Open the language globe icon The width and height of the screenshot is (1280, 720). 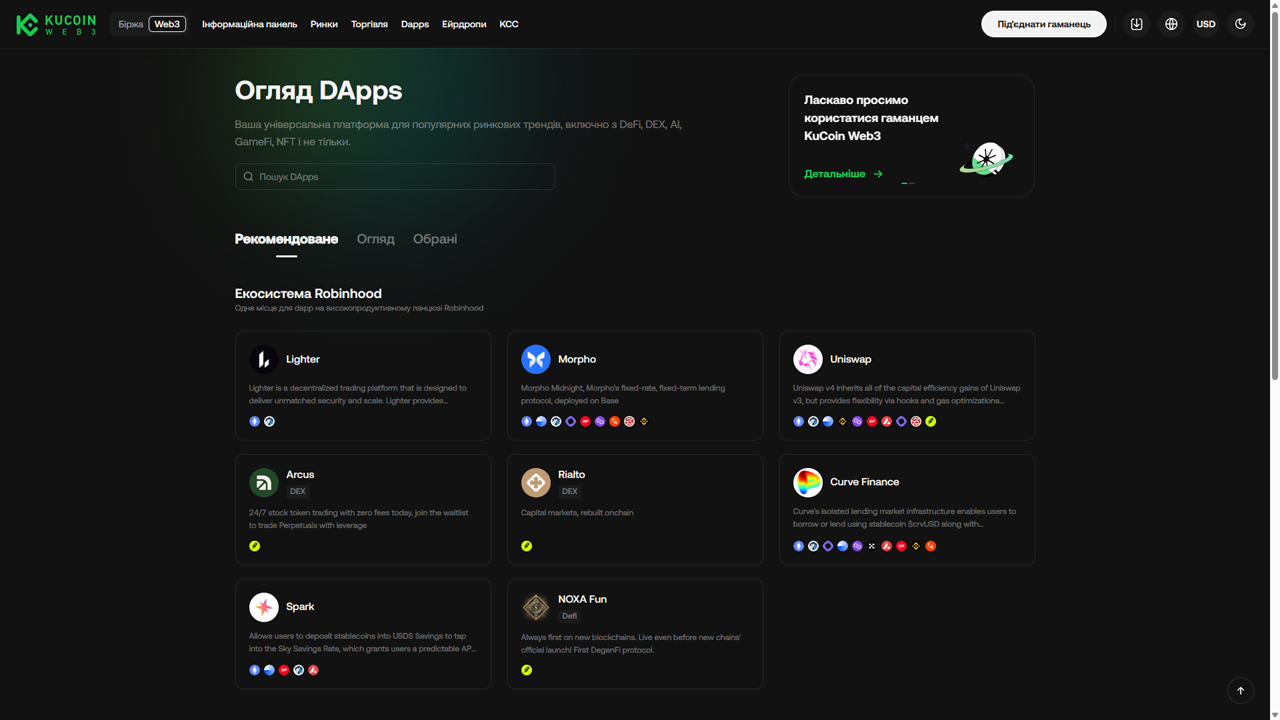1171,24
